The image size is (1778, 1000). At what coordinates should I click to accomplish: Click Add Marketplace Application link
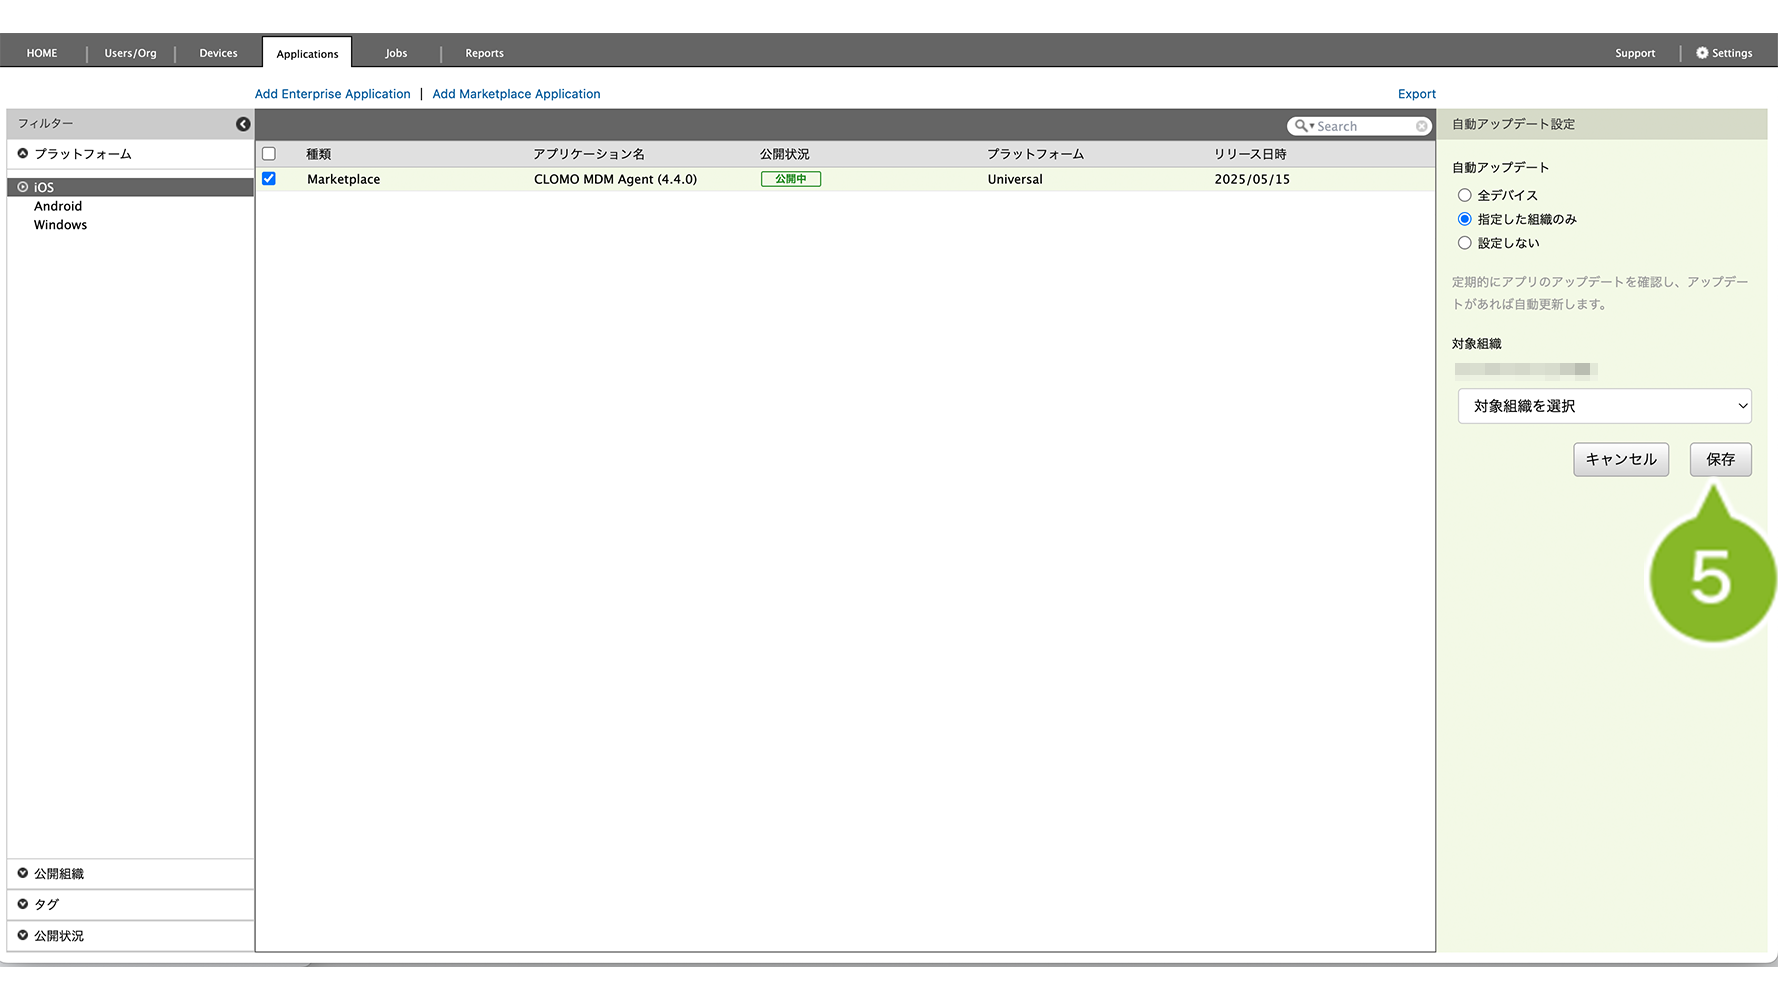516,94
